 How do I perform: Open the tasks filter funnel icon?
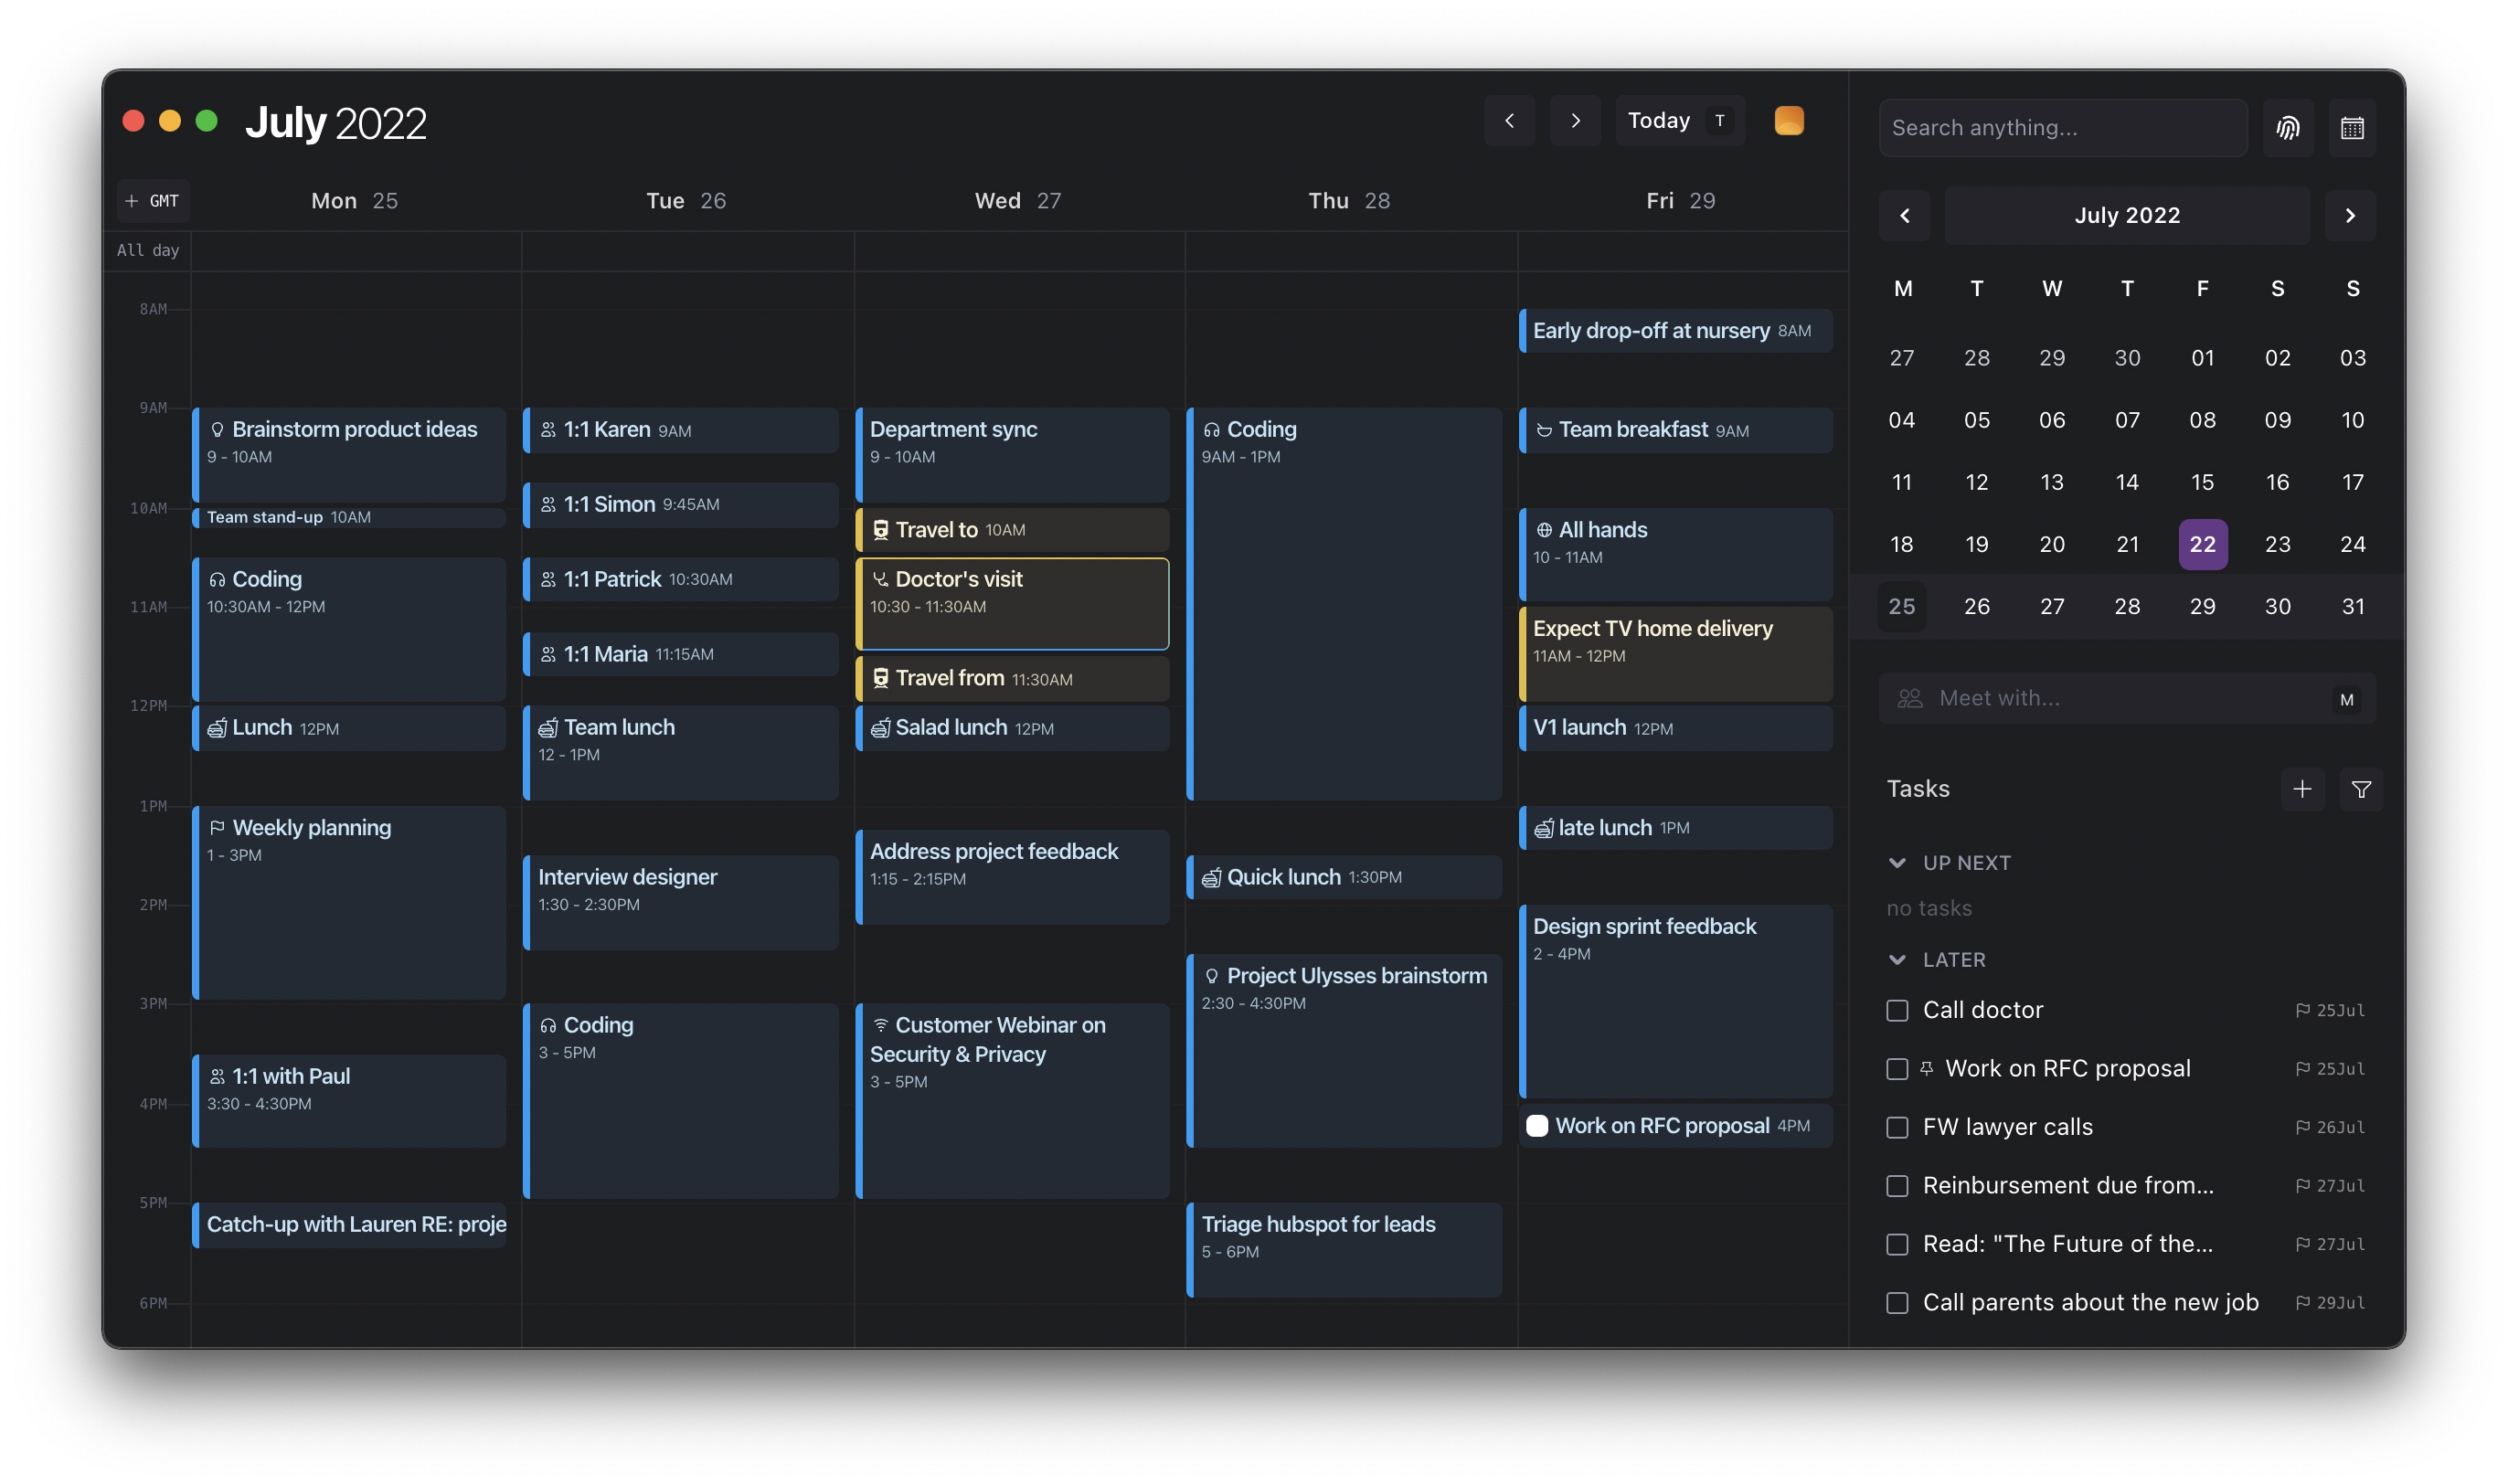pyautogui.click(x=2361, y=789)
